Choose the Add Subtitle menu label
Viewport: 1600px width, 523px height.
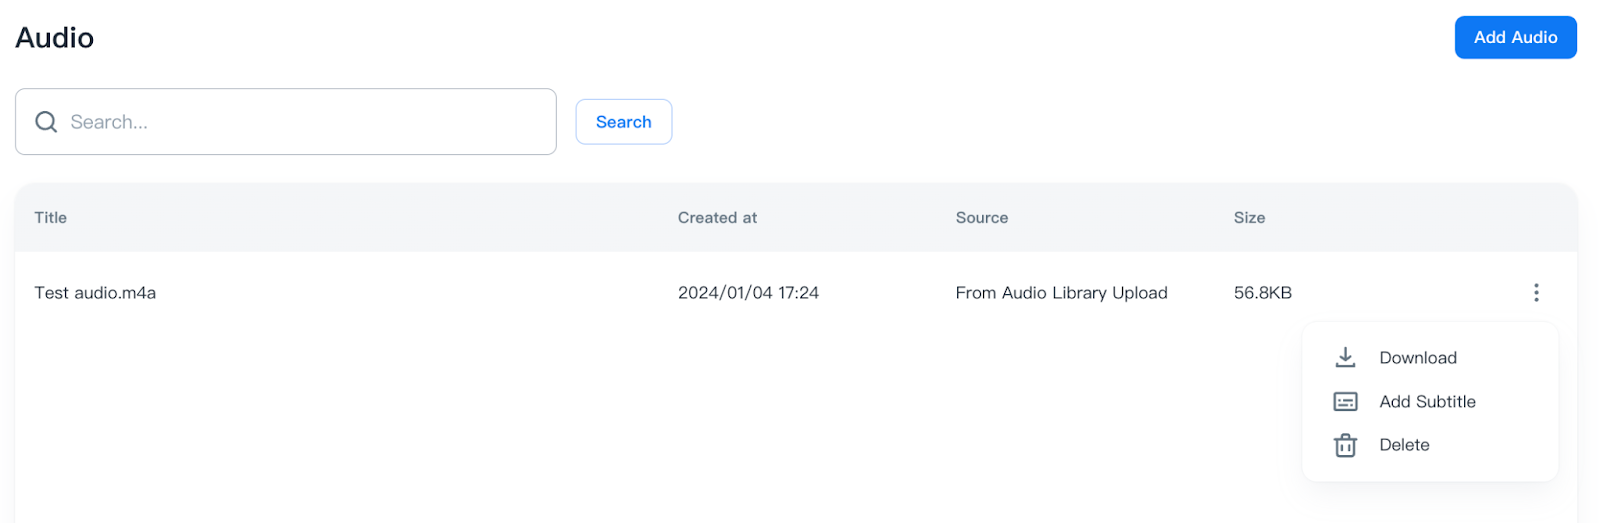[x=1426, y=401]
